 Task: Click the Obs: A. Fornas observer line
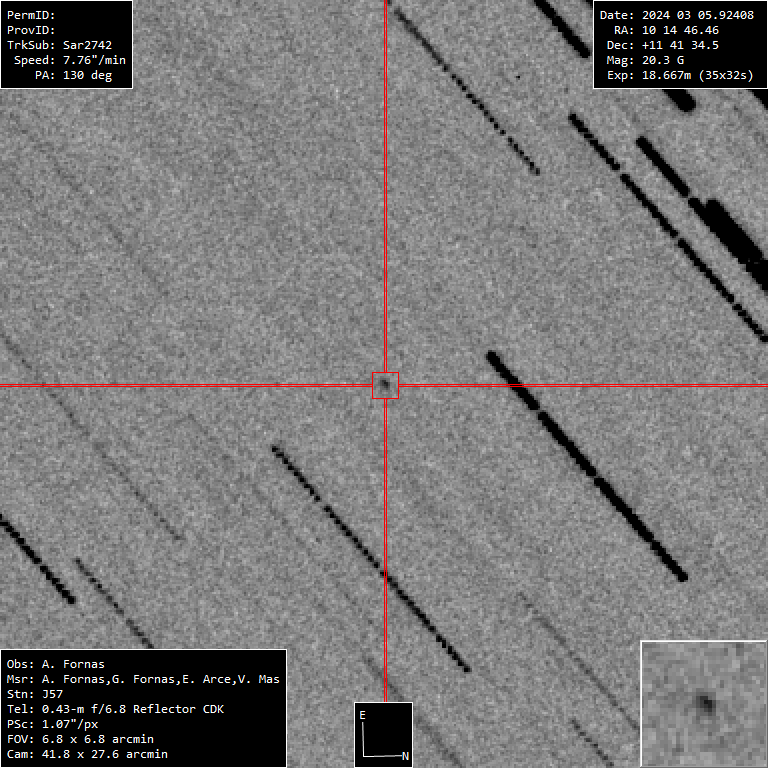point(55,664)
